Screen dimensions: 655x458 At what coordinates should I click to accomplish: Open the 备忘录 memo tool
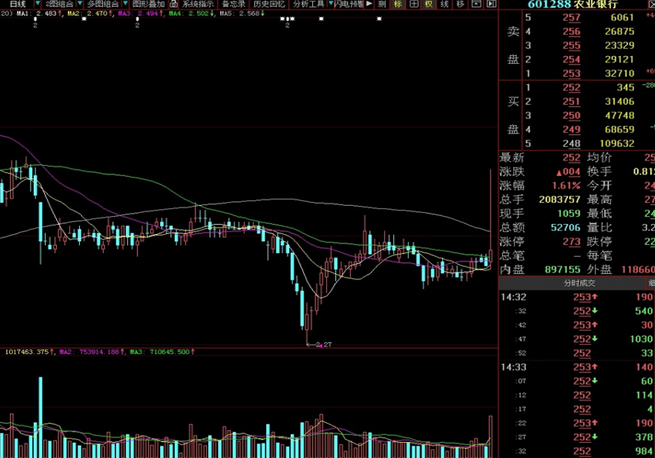(233, 4)
